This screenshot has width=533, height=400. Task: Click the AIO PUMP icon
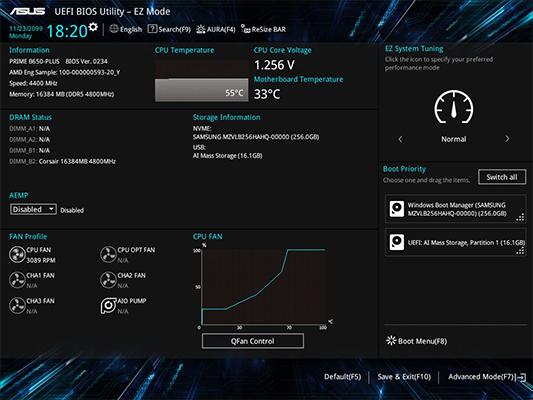(x=108, y=306)
